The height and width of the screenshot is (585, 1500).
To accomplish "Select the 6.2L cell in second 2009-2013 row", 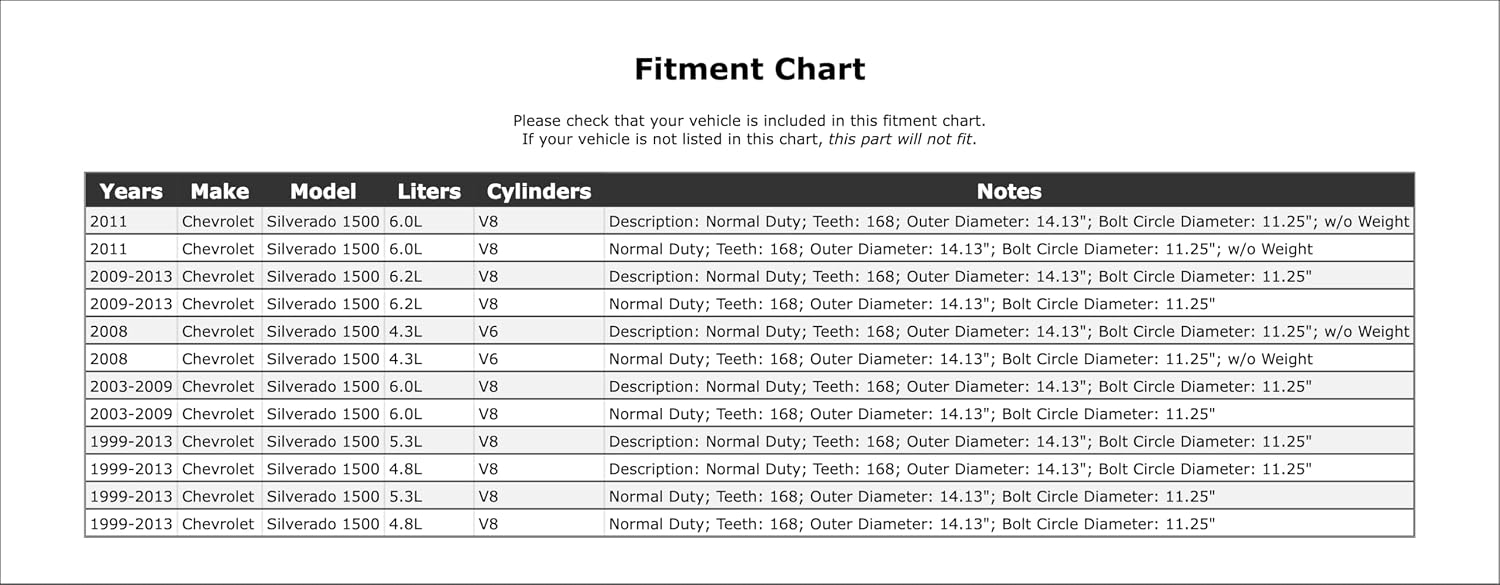I will coord(429,304).
